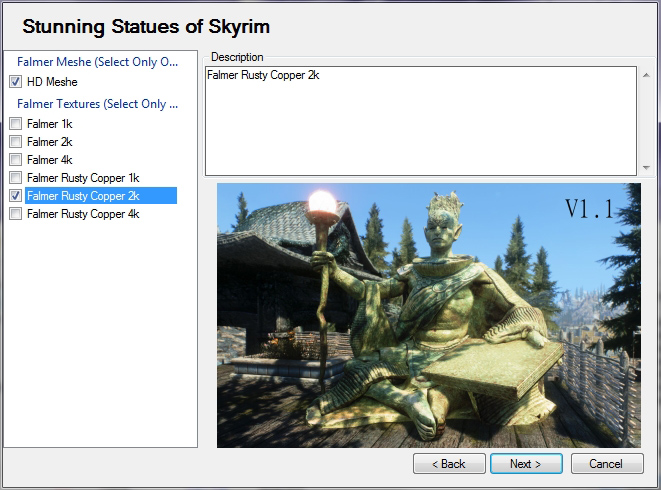Go to the Next step
Screen dimensions: 661x490
point(526,464)
